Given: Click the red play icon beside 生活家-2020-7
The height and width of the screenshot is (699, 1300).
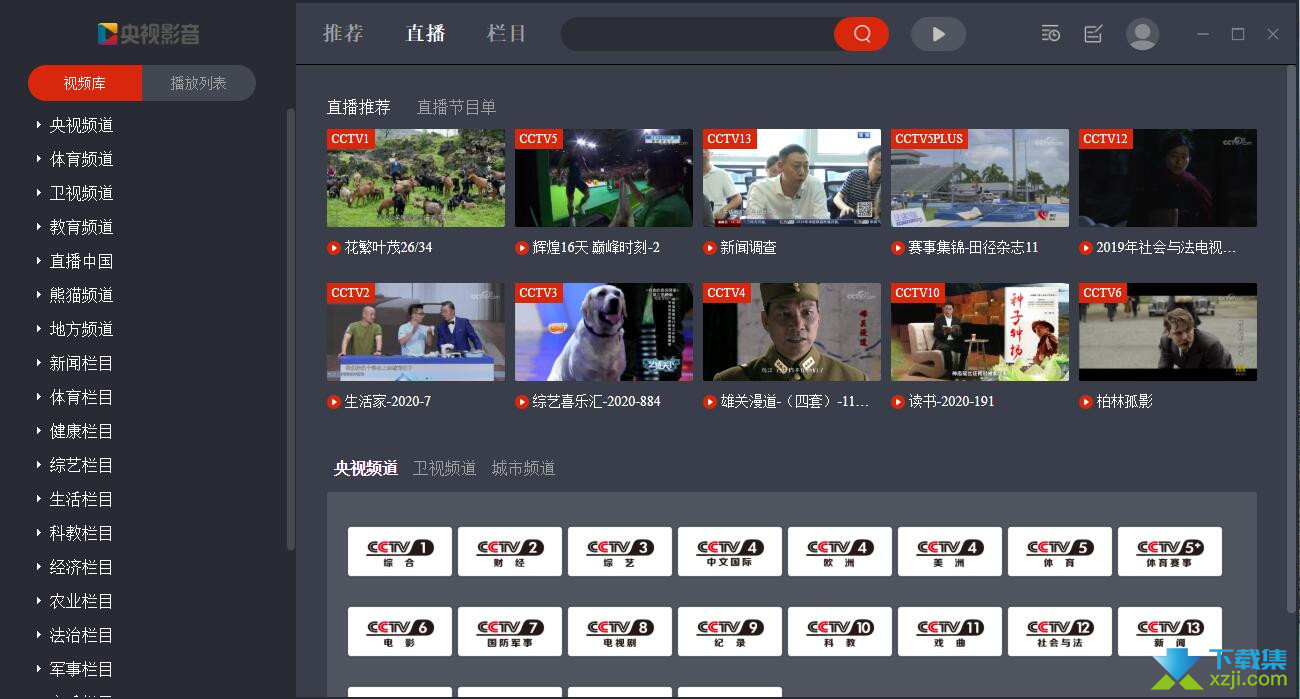Looking at the screenshot, I should 334,401.
